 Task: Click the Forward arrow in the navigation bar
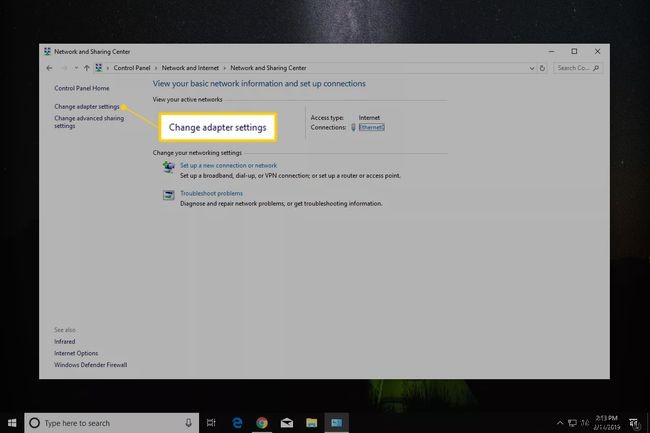click(x=64, y=68)
